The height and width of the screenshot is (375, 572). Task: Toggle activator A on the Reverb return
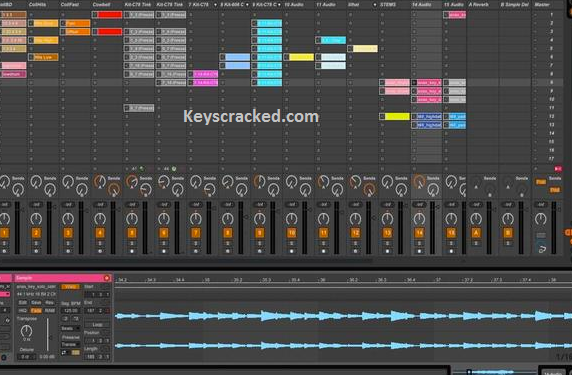(x=476, y=233)
